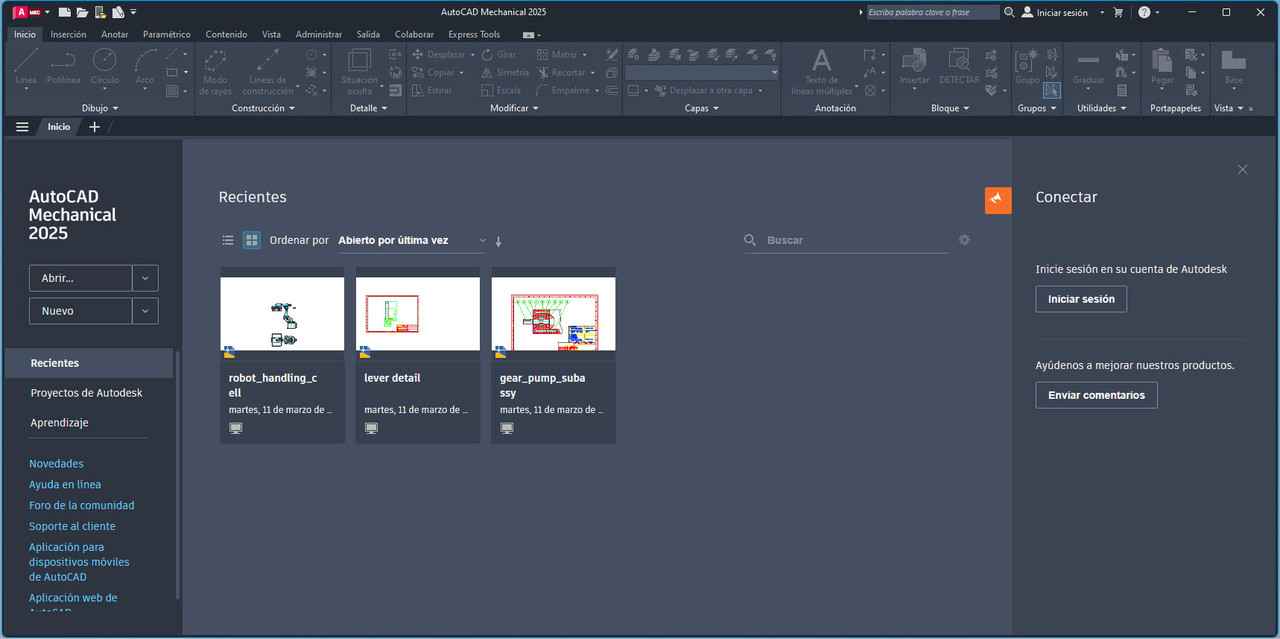Click the Escriba palabra clave o frase field
The width and height of the screenshot is (1280, 639).
932,12
